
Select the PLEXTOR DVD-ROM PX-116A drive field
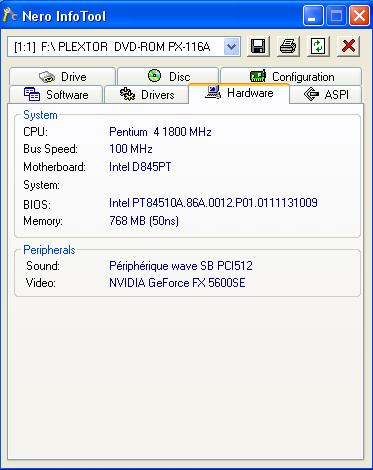(x=124, y=47)
